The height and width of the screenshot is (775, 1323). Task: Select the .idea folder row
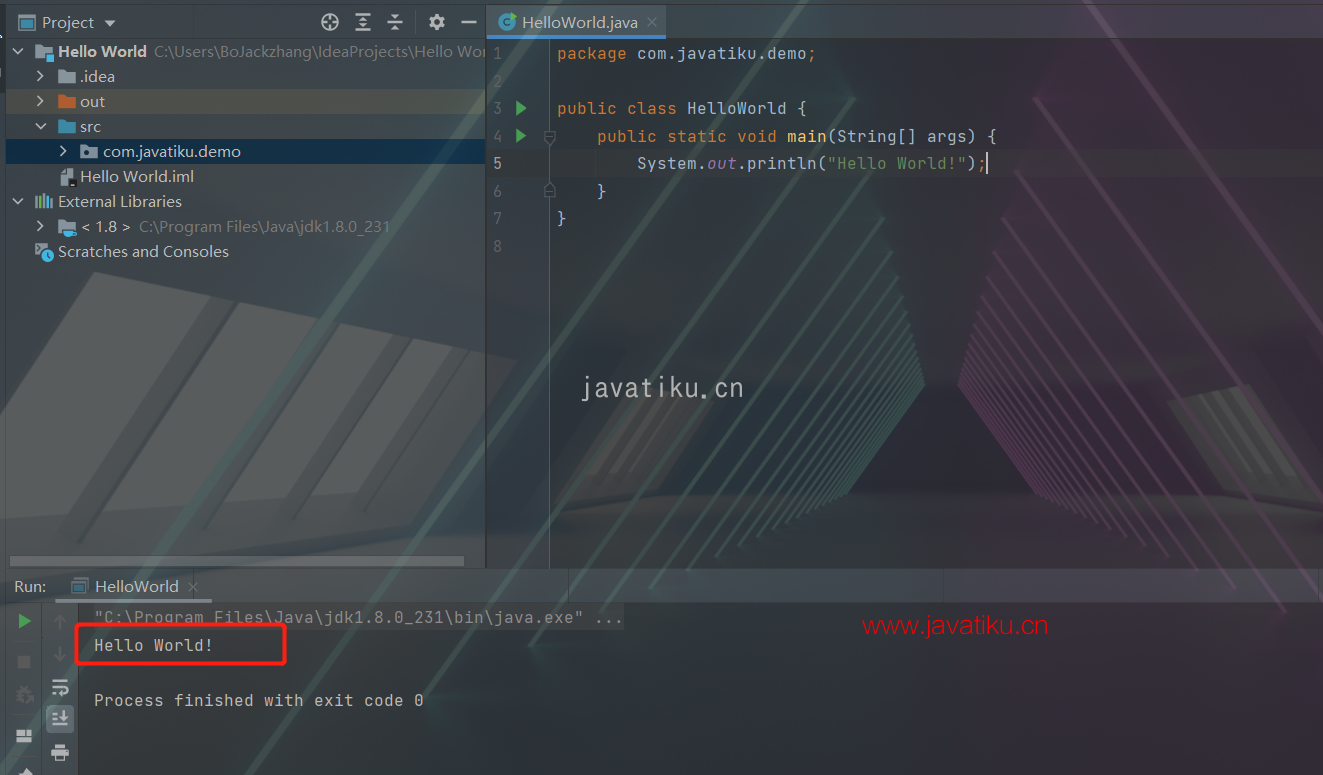click(x=246, y=76)
